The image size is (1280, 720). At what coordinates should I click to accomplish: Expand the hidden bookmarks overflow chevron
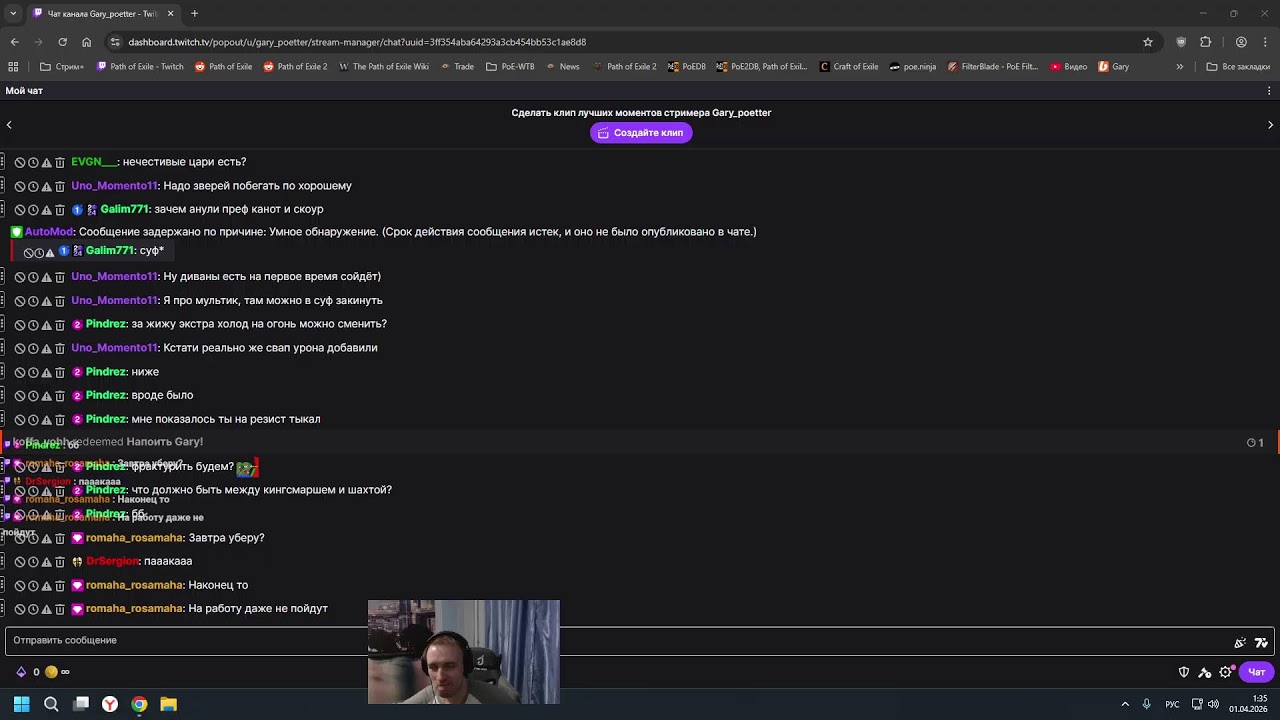pos(1180,67)
